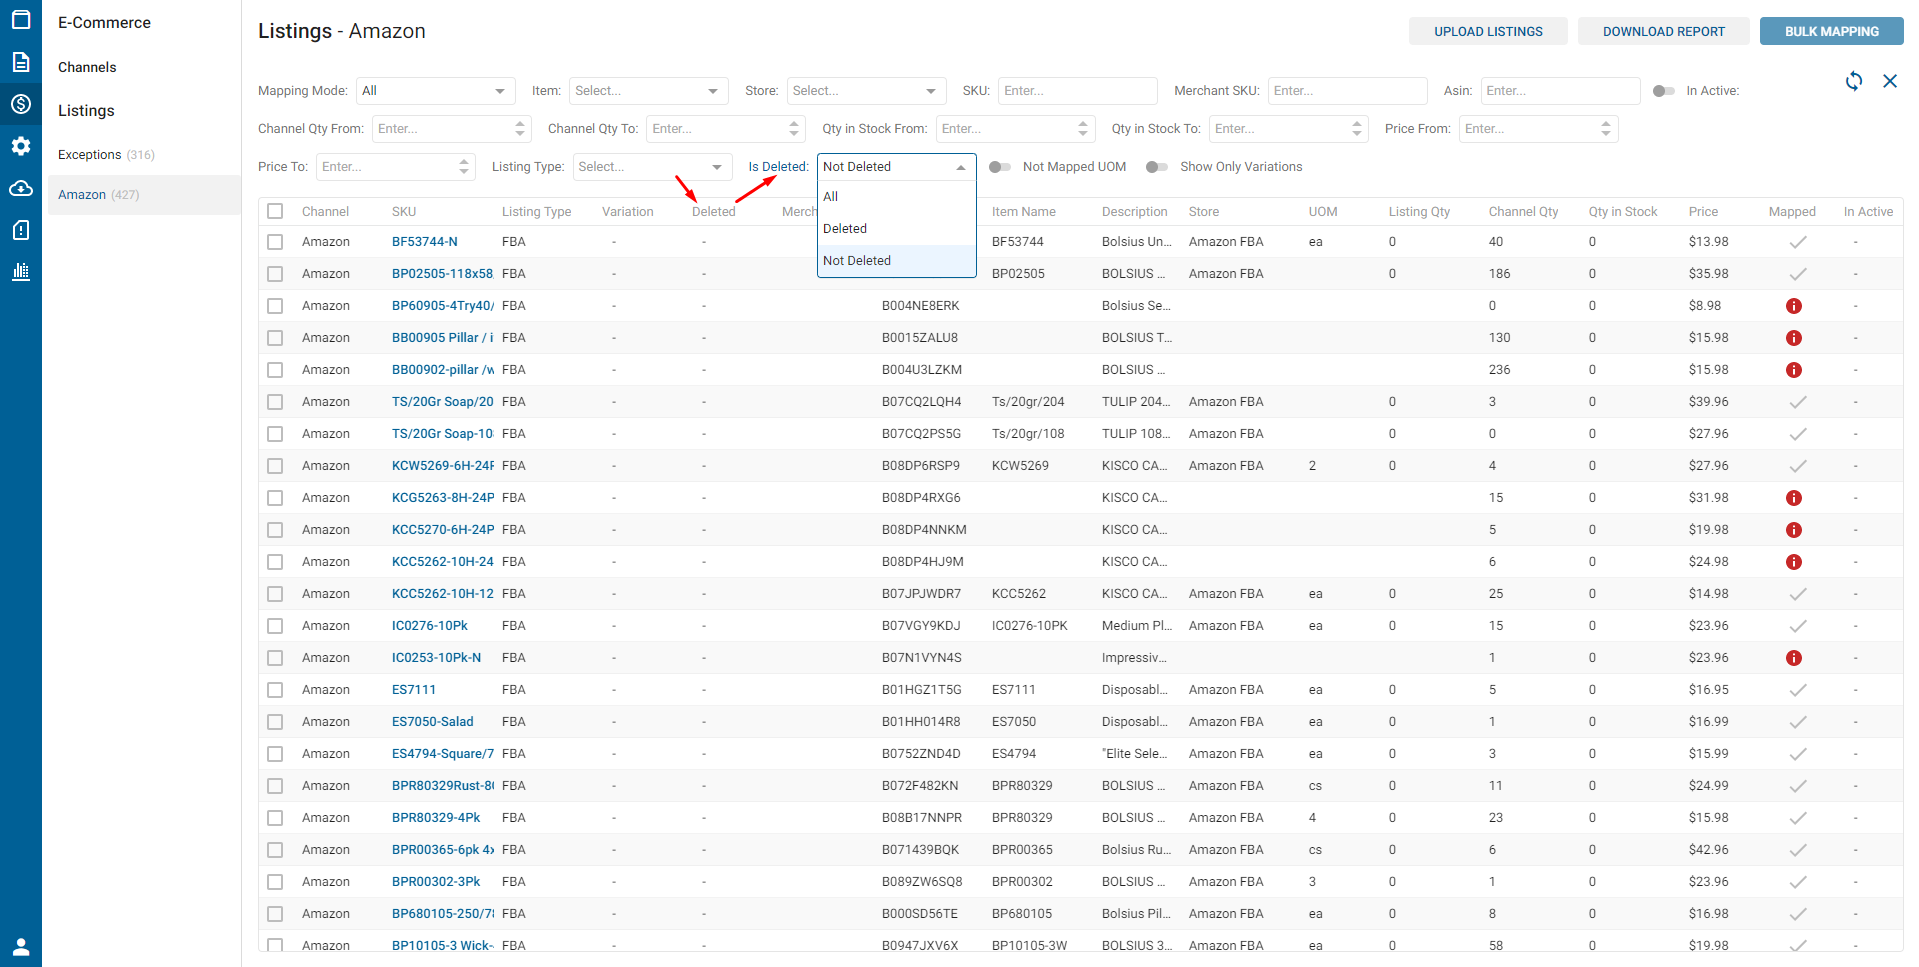Refresh the listings with the reload icon

[1854, 81]
